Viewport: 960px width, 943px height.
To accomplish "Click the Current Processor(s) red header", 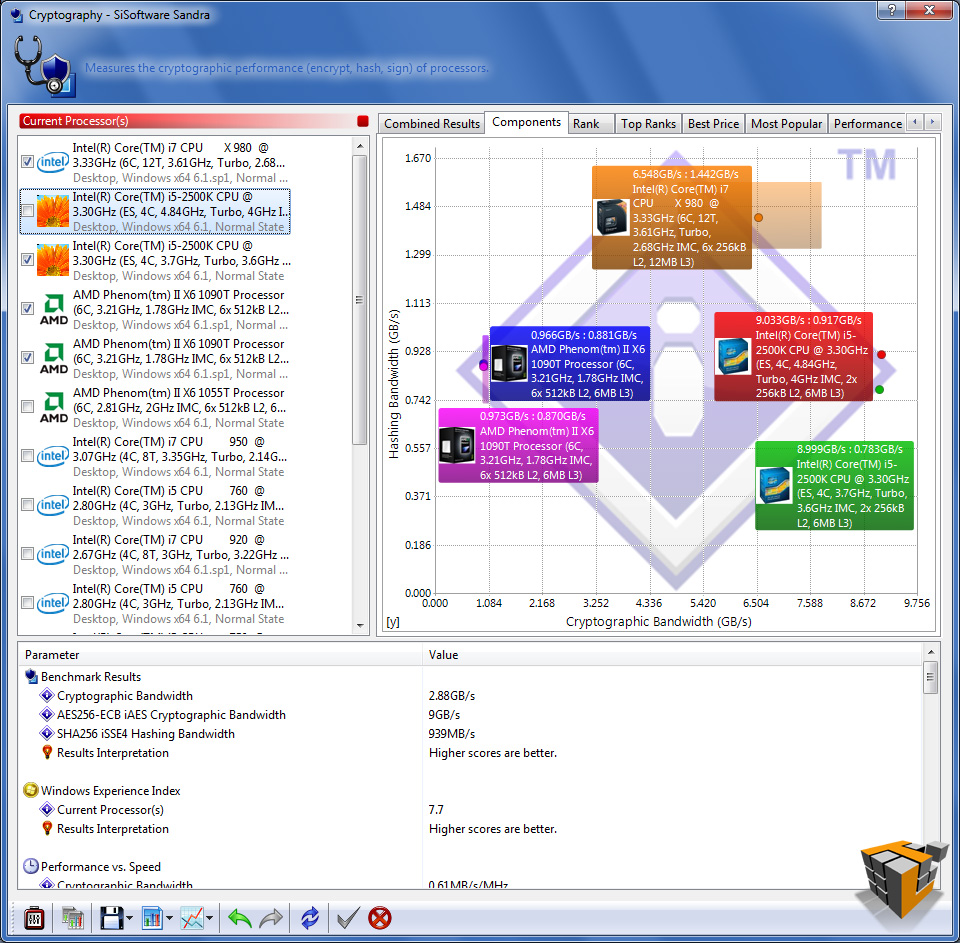I will 187,121.
